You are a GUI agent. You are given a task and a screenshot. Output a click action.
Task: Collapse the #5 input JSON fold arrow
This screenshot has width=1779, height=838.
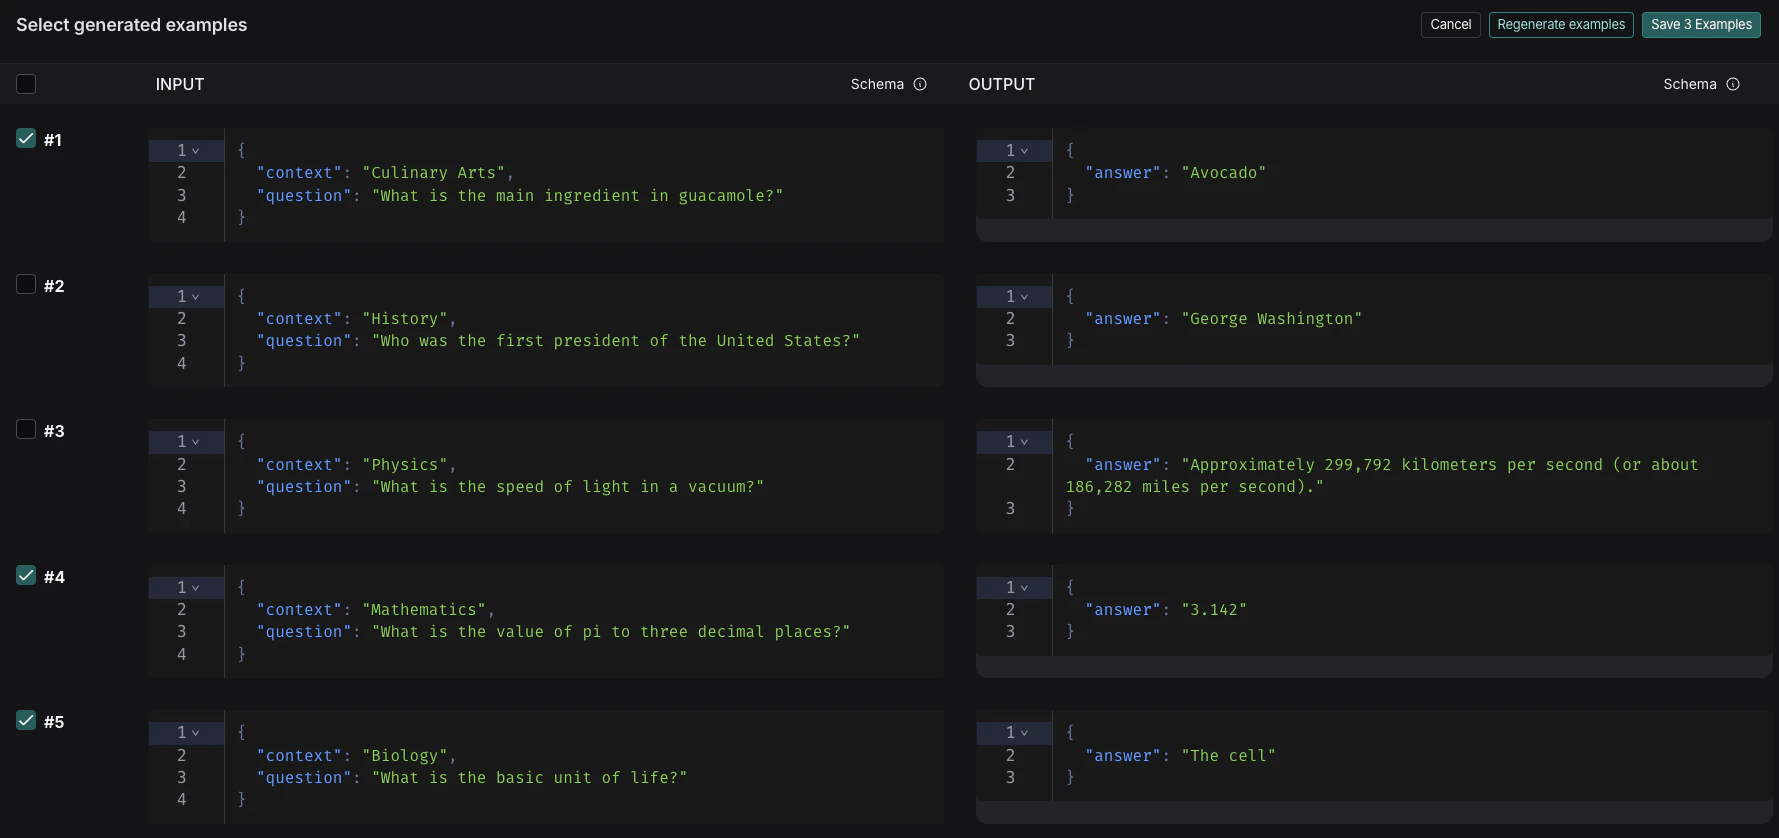point(196,733)
